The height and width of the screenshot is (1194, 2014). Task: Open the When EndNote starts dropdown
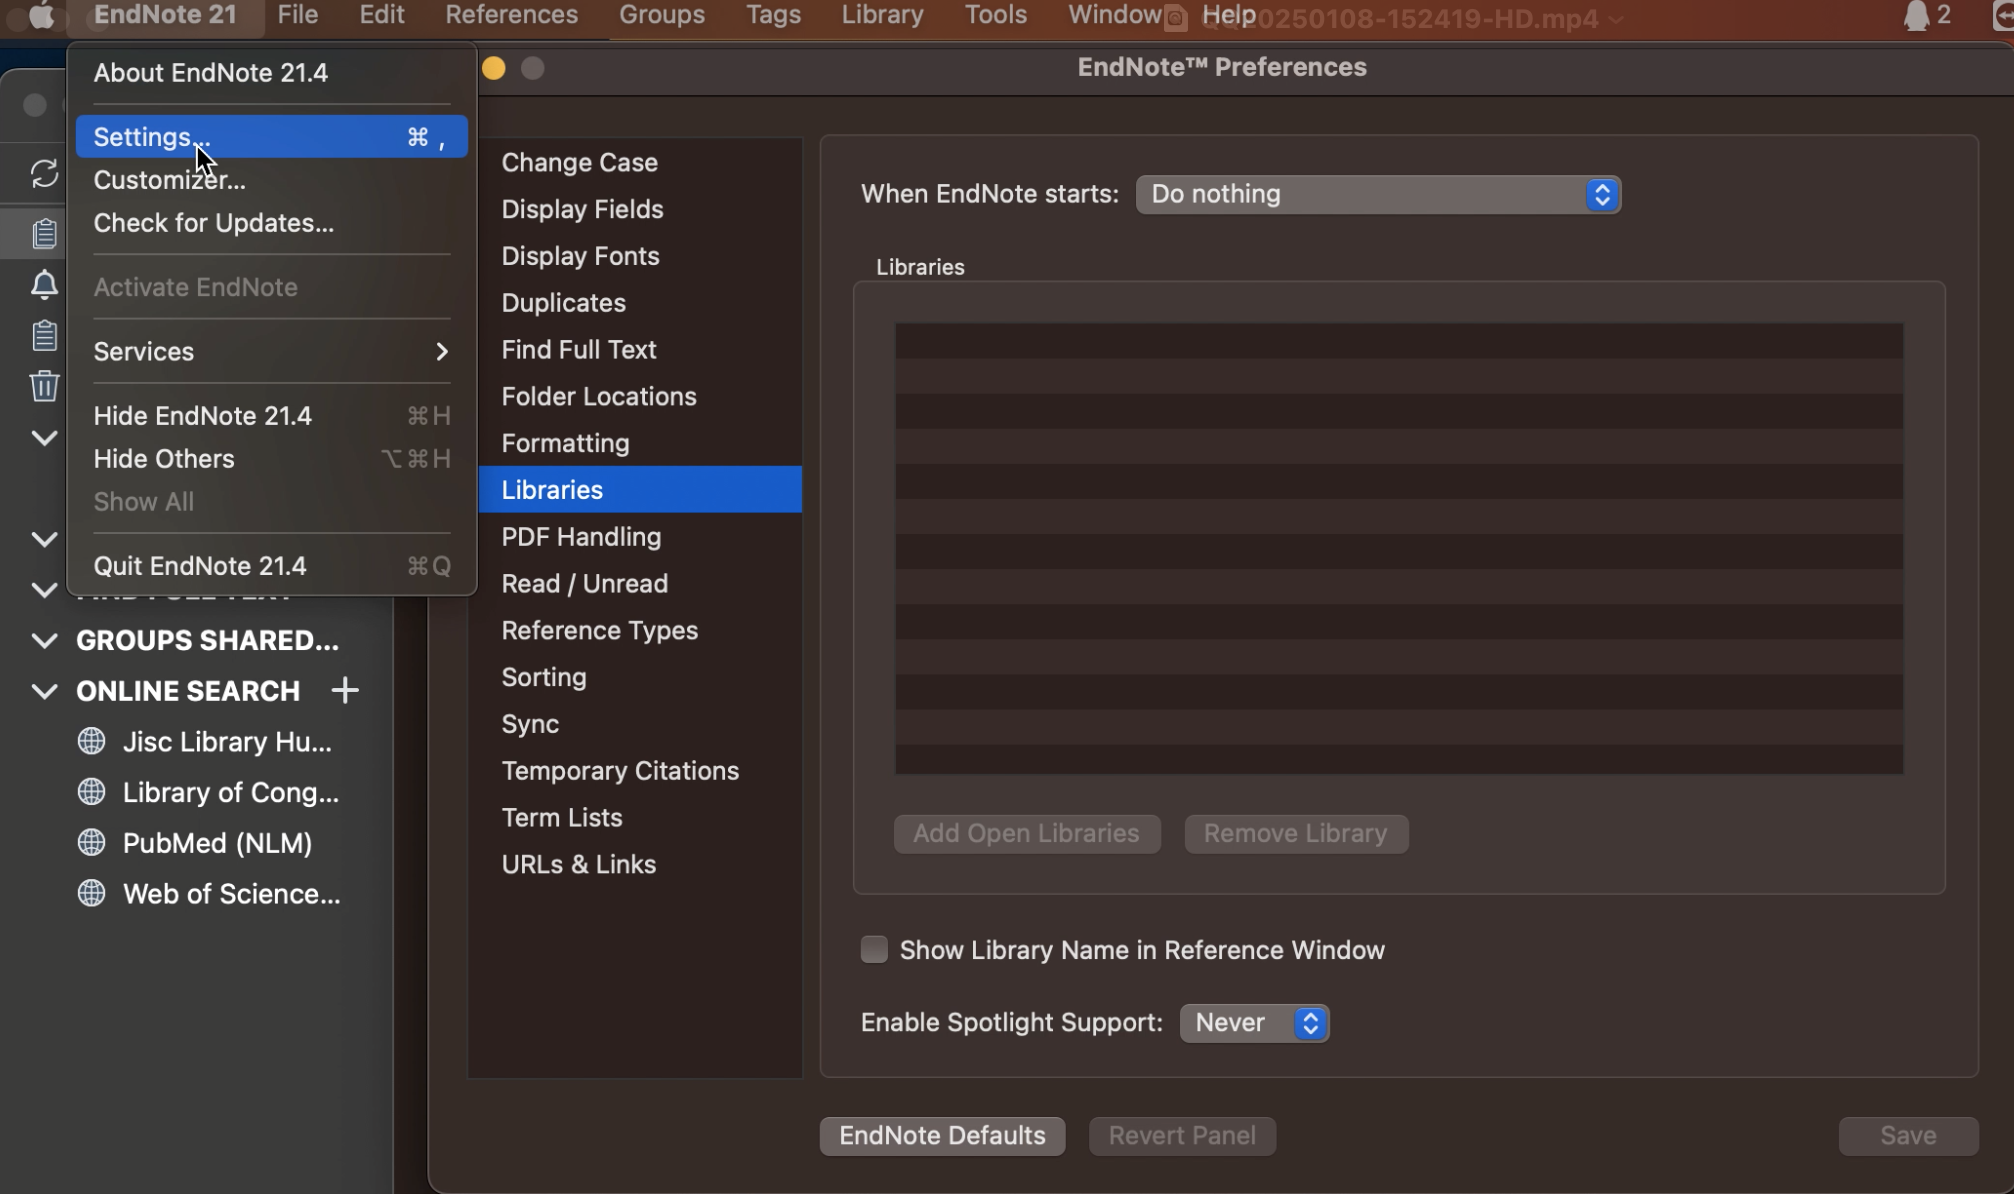(1378, 194)
